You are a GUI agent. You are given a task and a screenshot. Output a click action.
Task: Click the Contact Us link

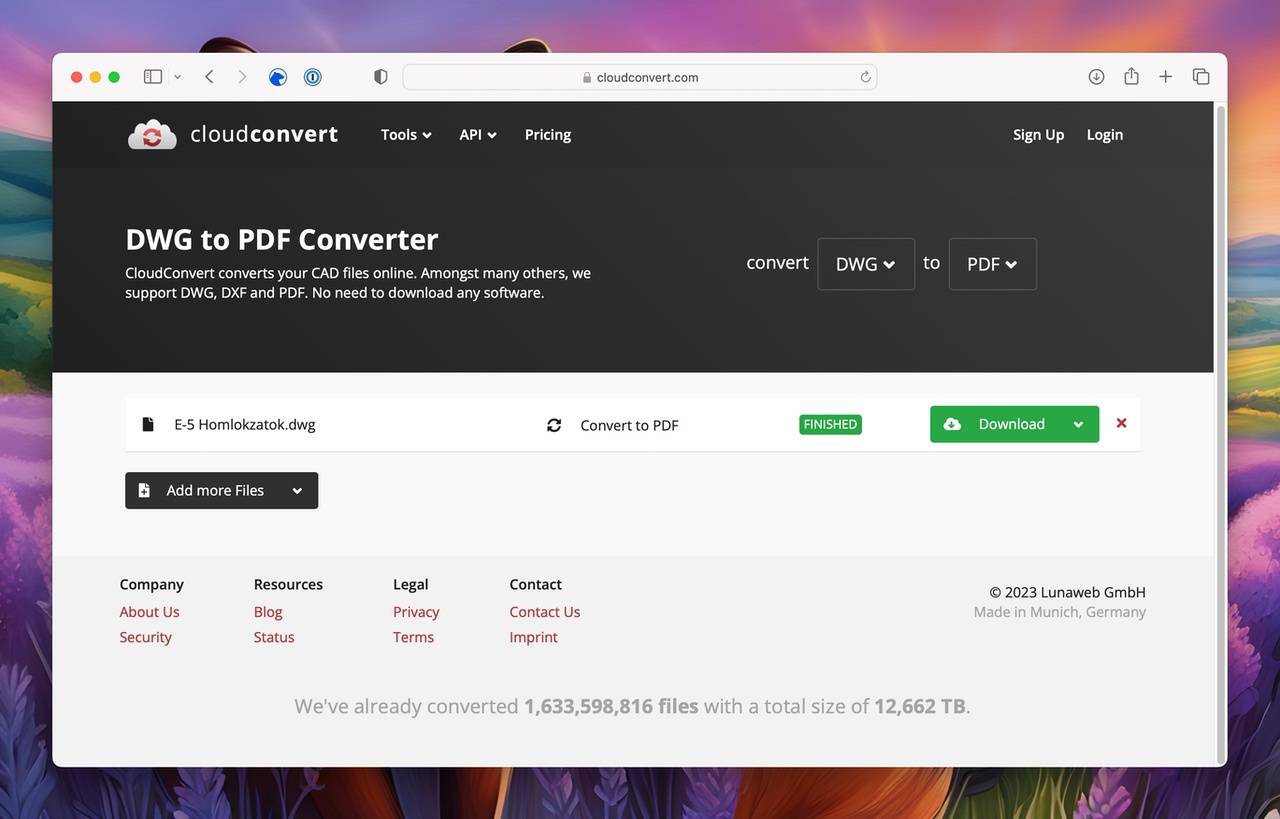click(x=545, y=612)
